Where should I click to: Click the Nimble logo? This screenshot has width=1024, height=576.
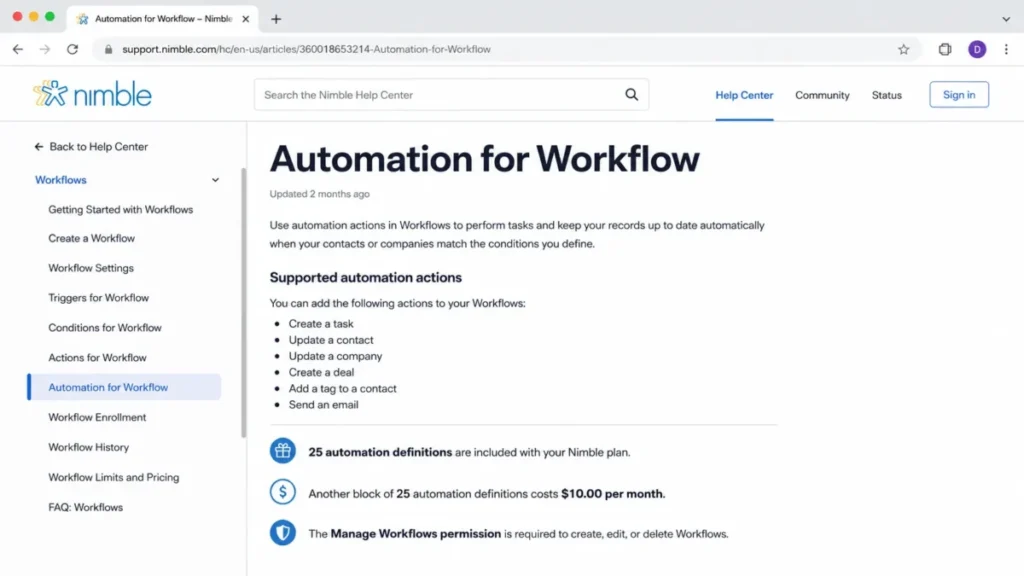[93, 94]
